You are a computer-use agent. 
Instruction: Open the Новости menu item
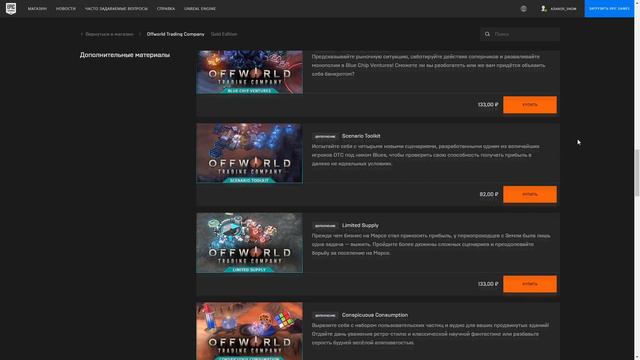66,9
